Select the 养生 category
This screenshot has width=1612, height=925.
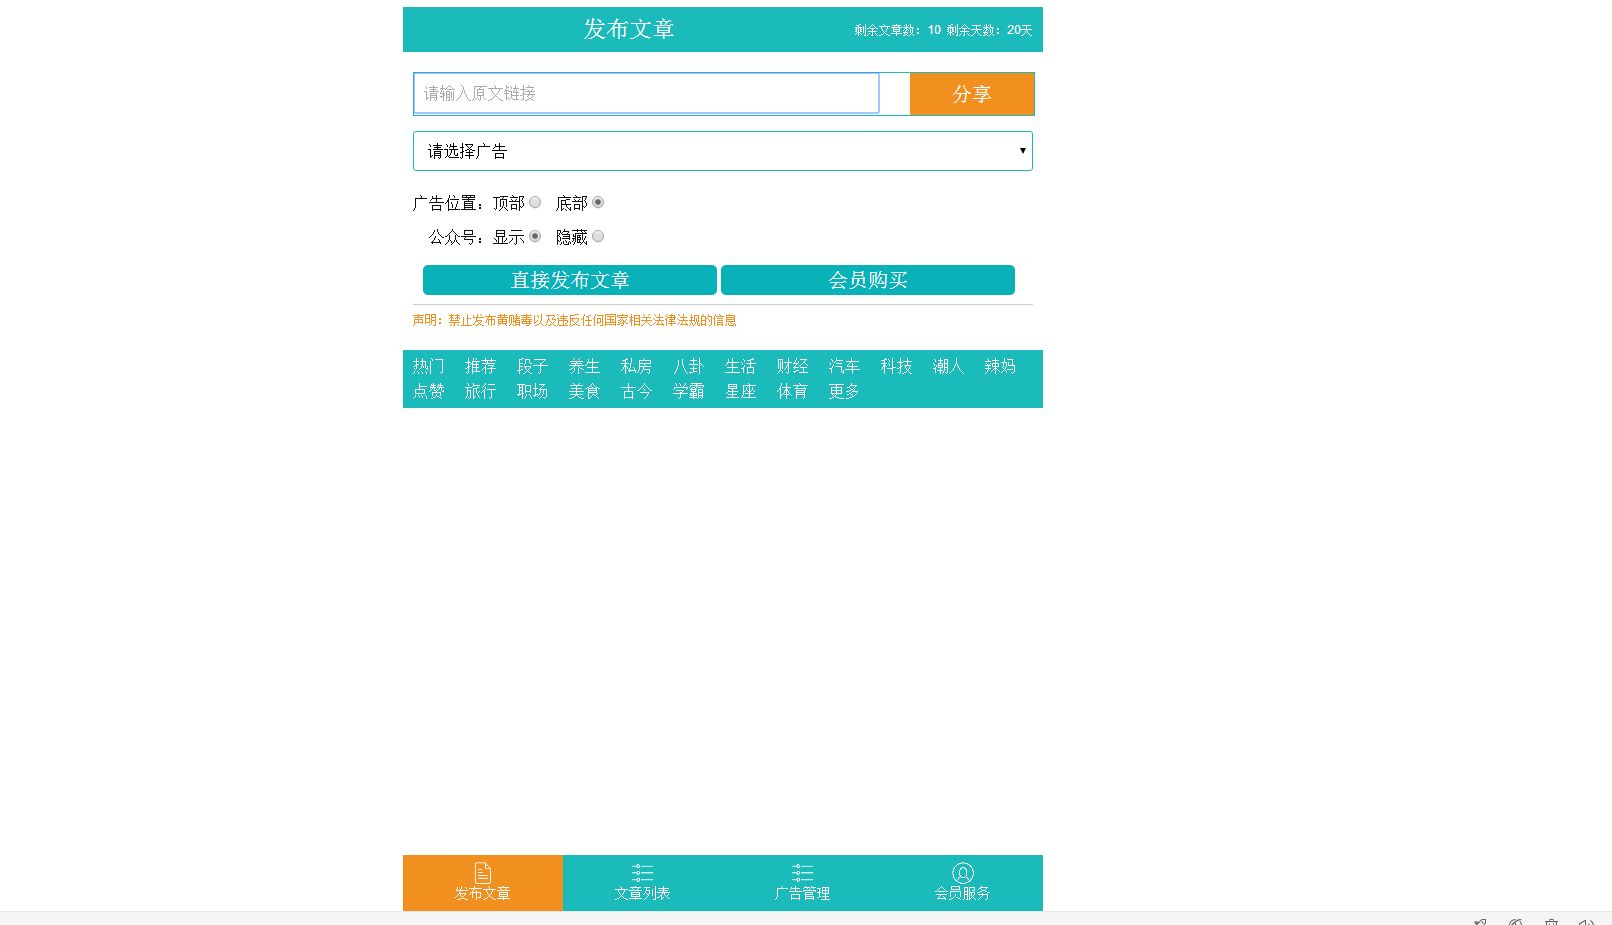pos(585,366)
